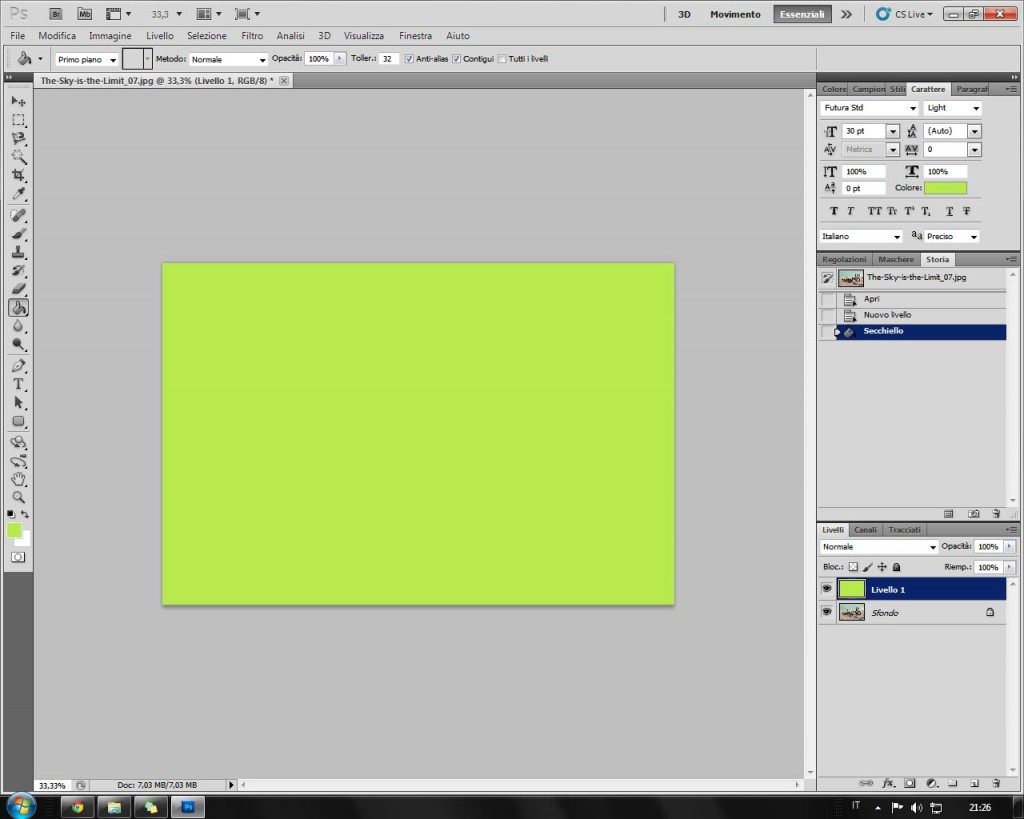Click the Clone Stamp tool
The height and width of the screenshot is (819, 1024).
pos(18,252)
